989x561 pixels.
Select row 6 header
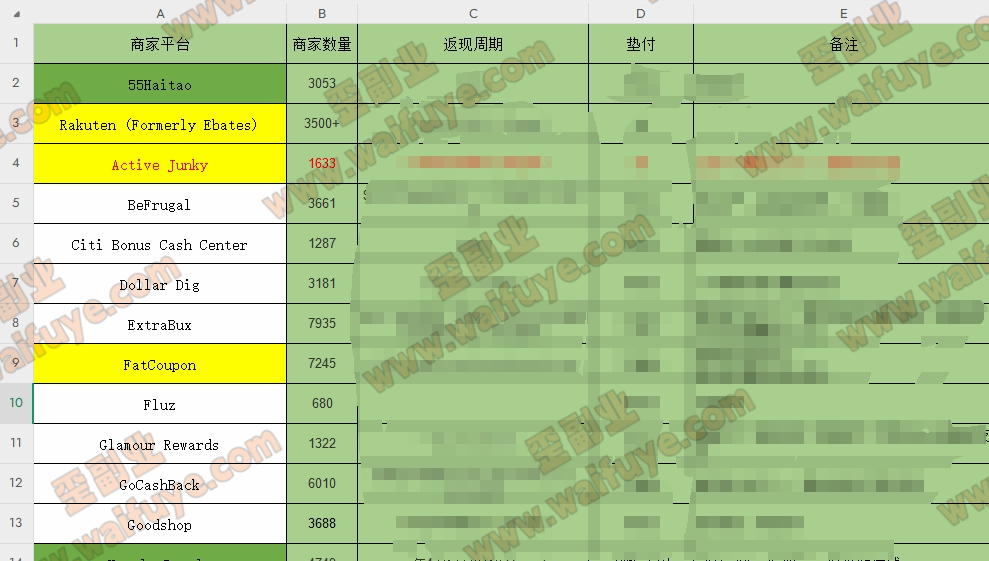(16, 244)
